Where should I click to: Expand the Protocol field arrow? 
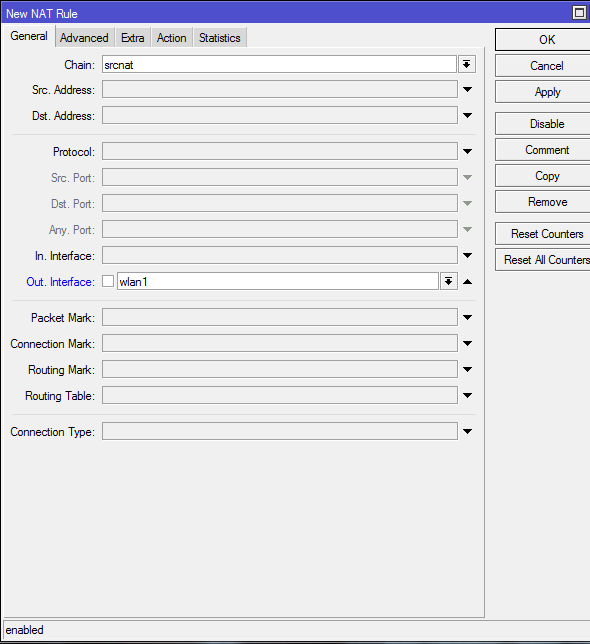[x=467, y=151]
